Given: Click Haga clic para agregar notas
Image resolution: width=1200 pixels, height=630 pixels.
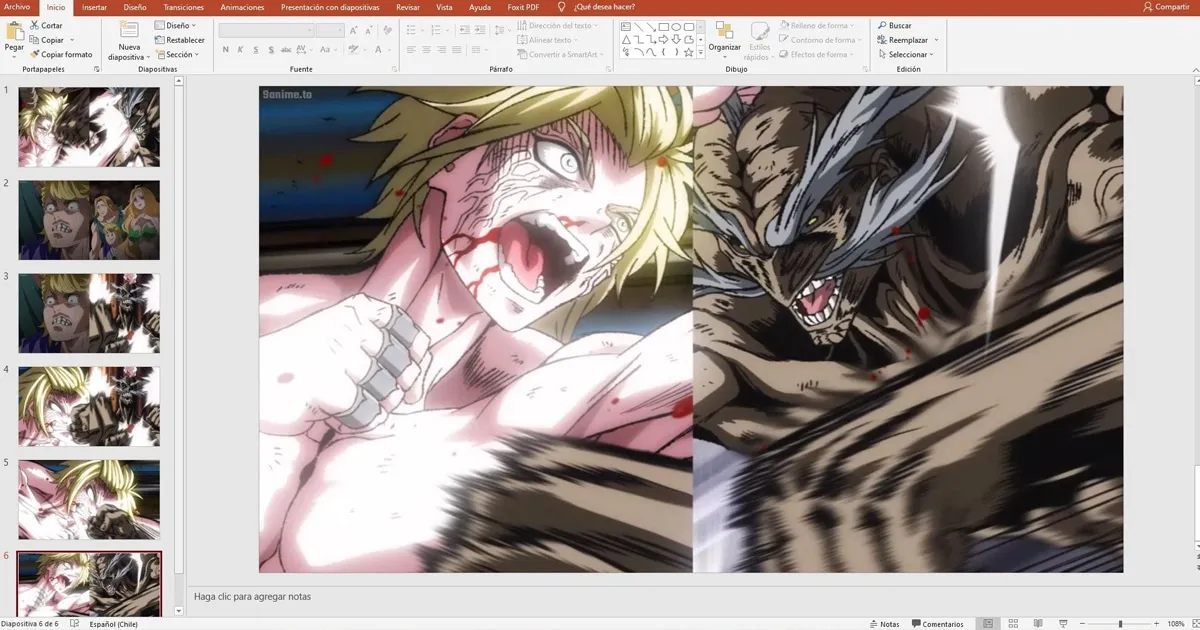Looking at the screenshot, I should (253, 597).
